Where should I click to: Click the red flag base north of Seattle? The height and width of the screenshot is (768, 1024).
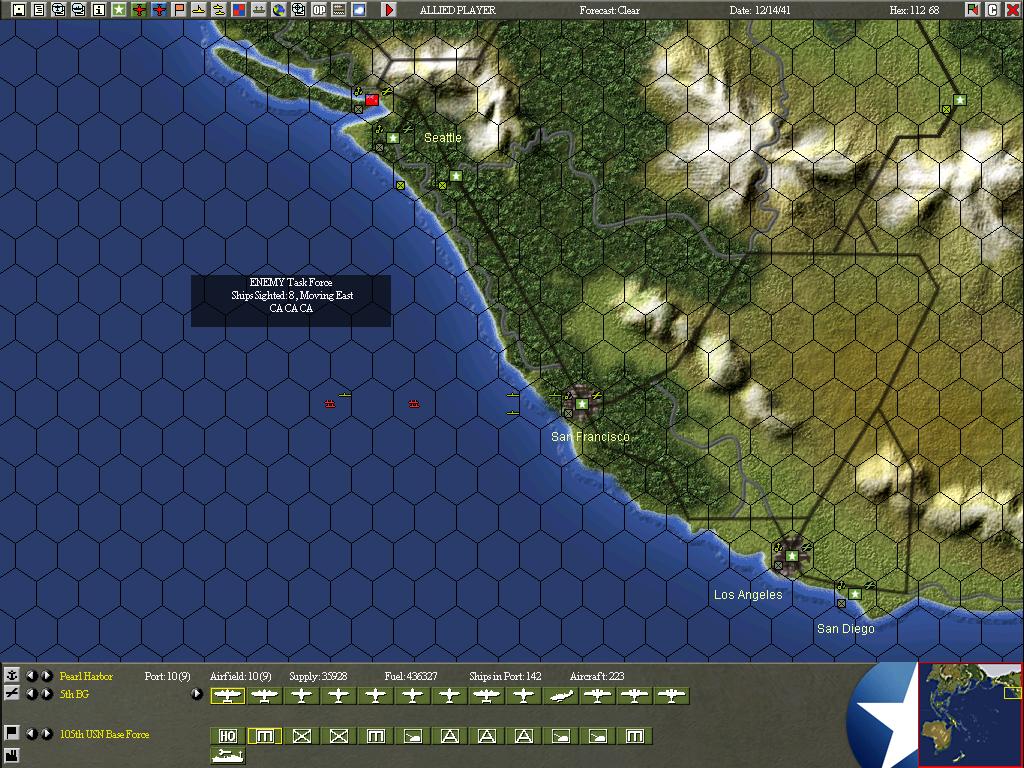(x=372, y=99)
